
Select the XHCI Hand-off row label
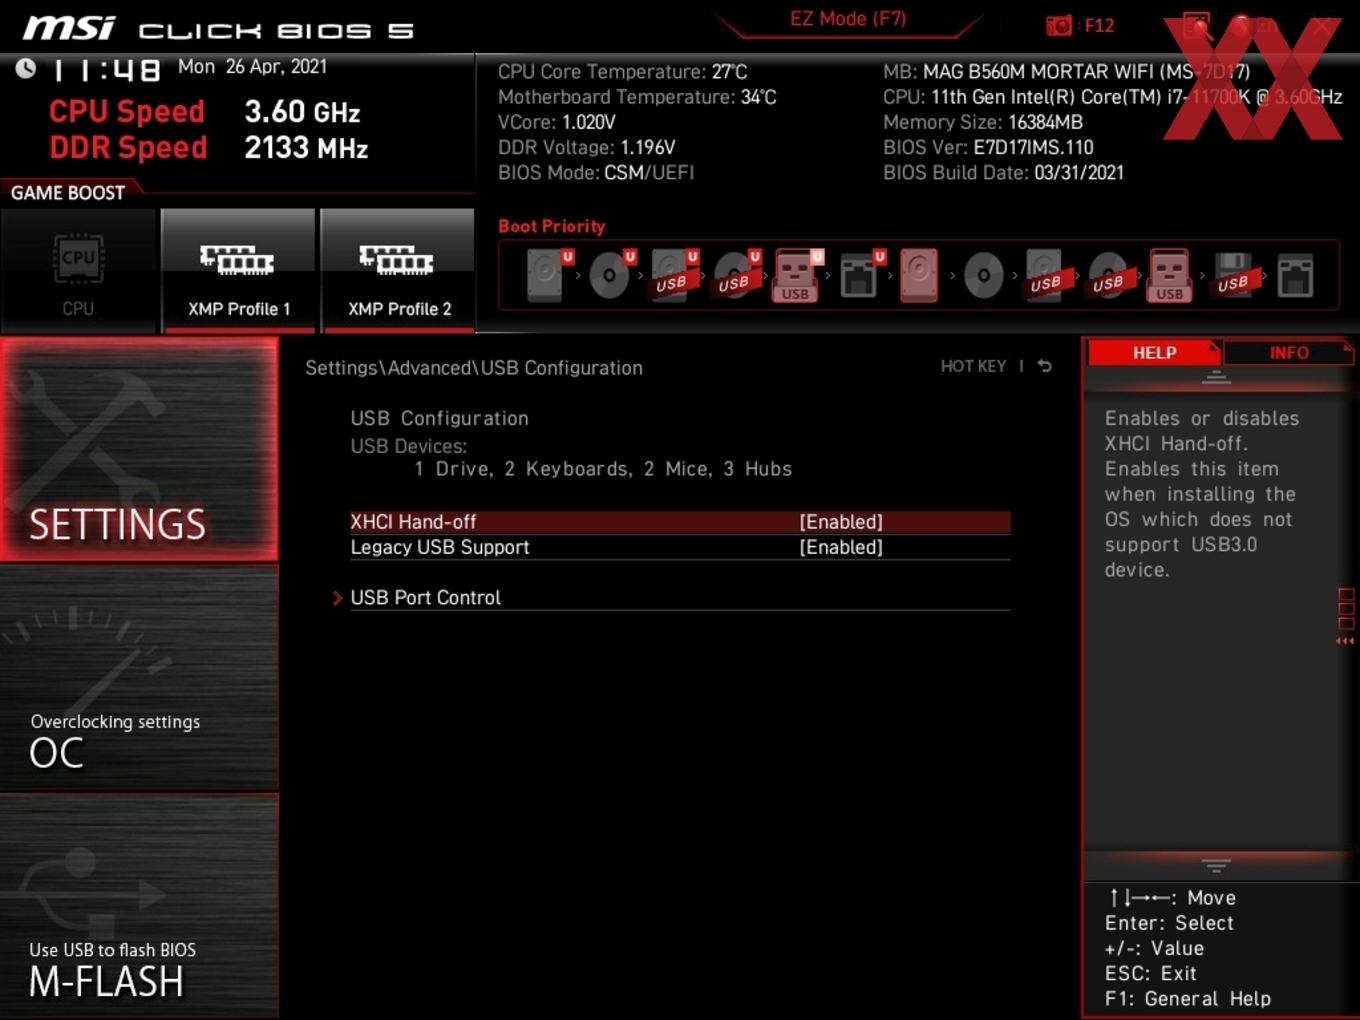click(413, 522)
